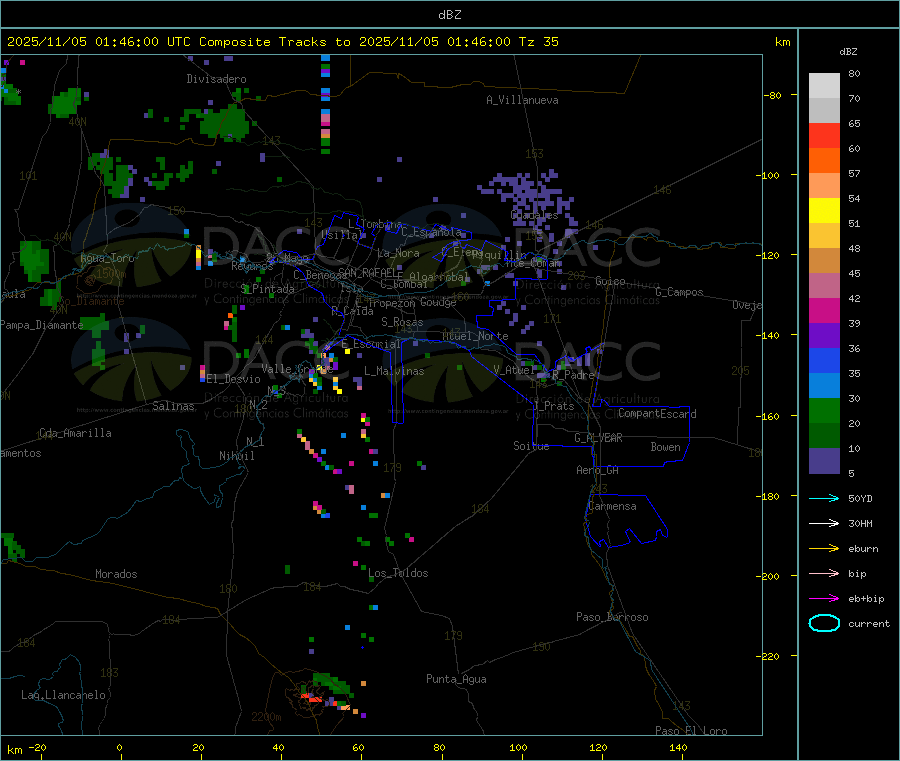Click the eburn yellow arrow legend icon

coord(824,548)
